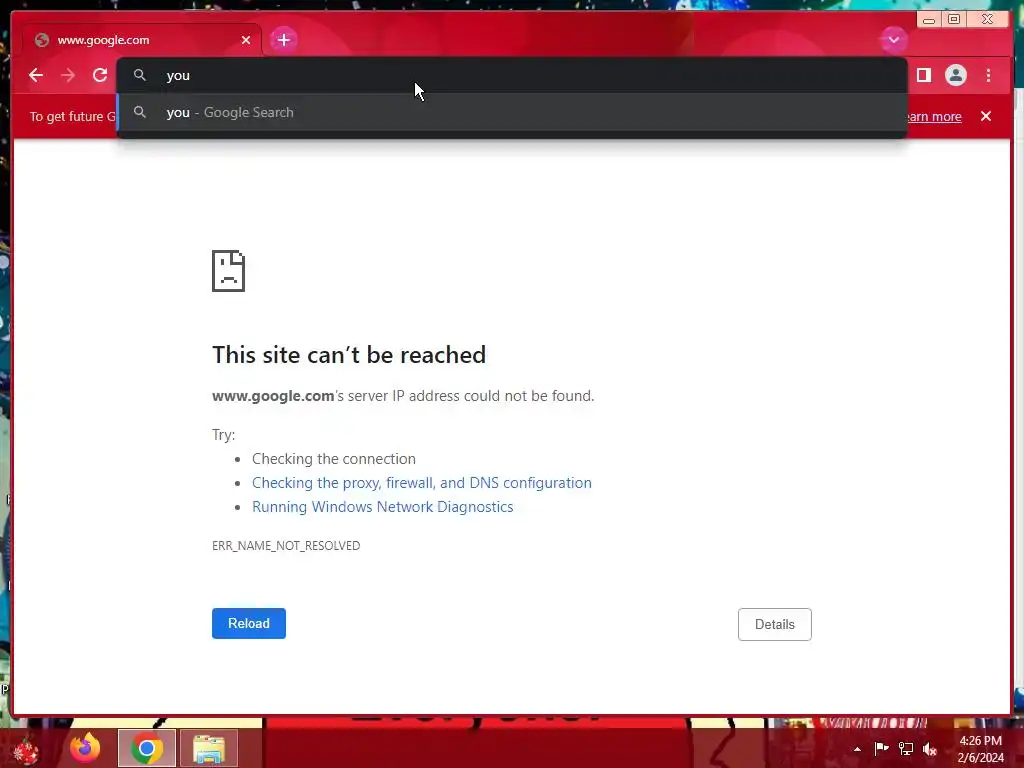Open the clock showing 4:26 PM
This screenshot has width=1024, height=768.
pos(980,749)
